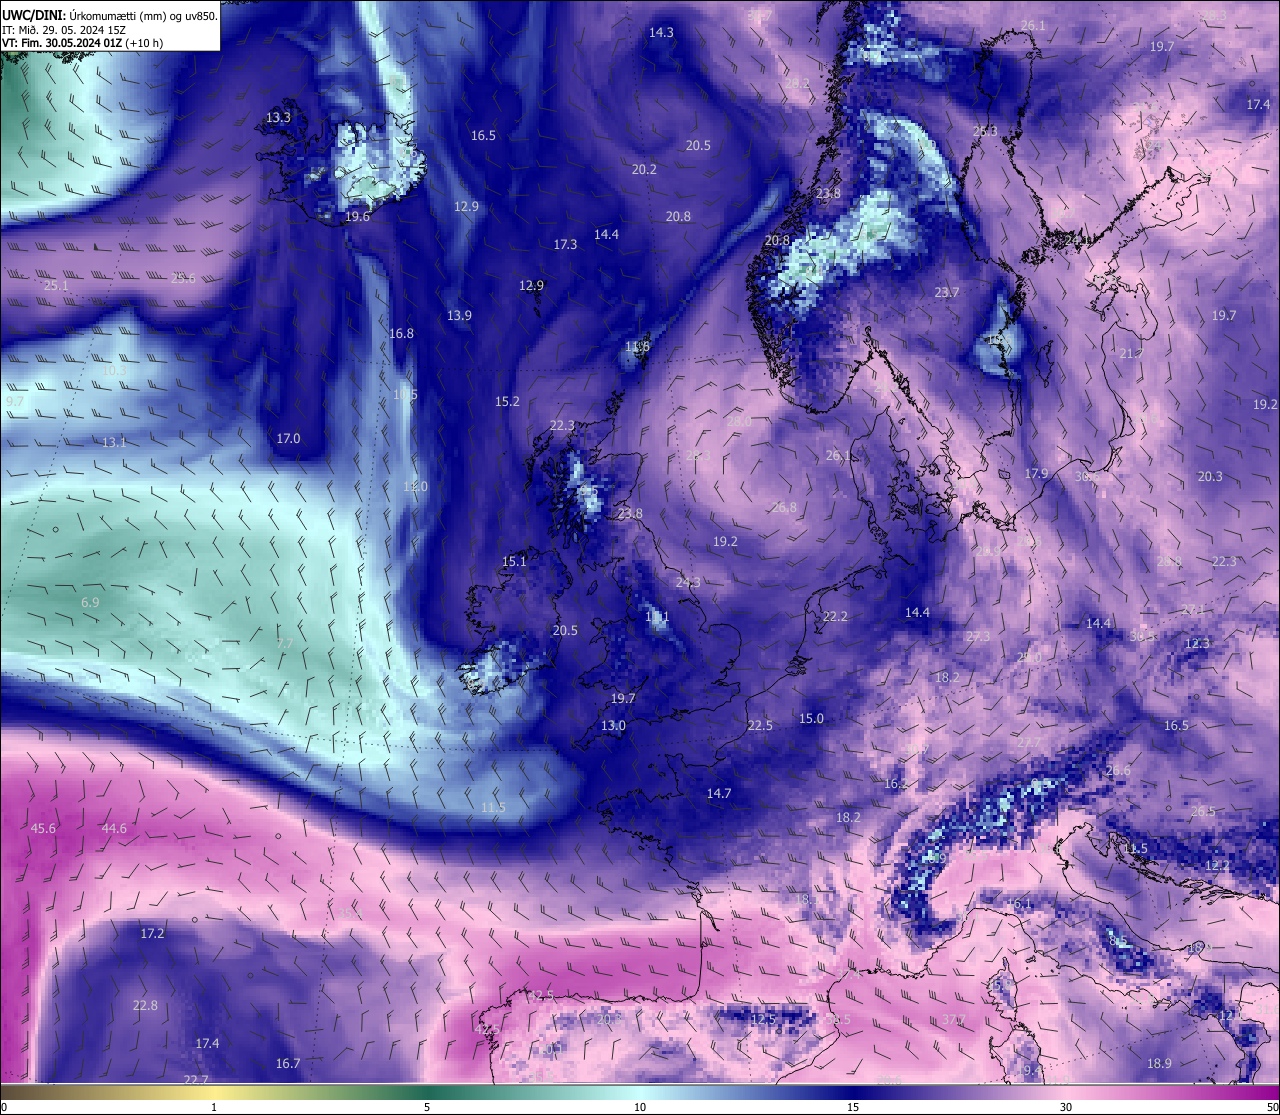
Task: Click the 26.8 value over the North Sea
Action: click(x=784, y=508)
